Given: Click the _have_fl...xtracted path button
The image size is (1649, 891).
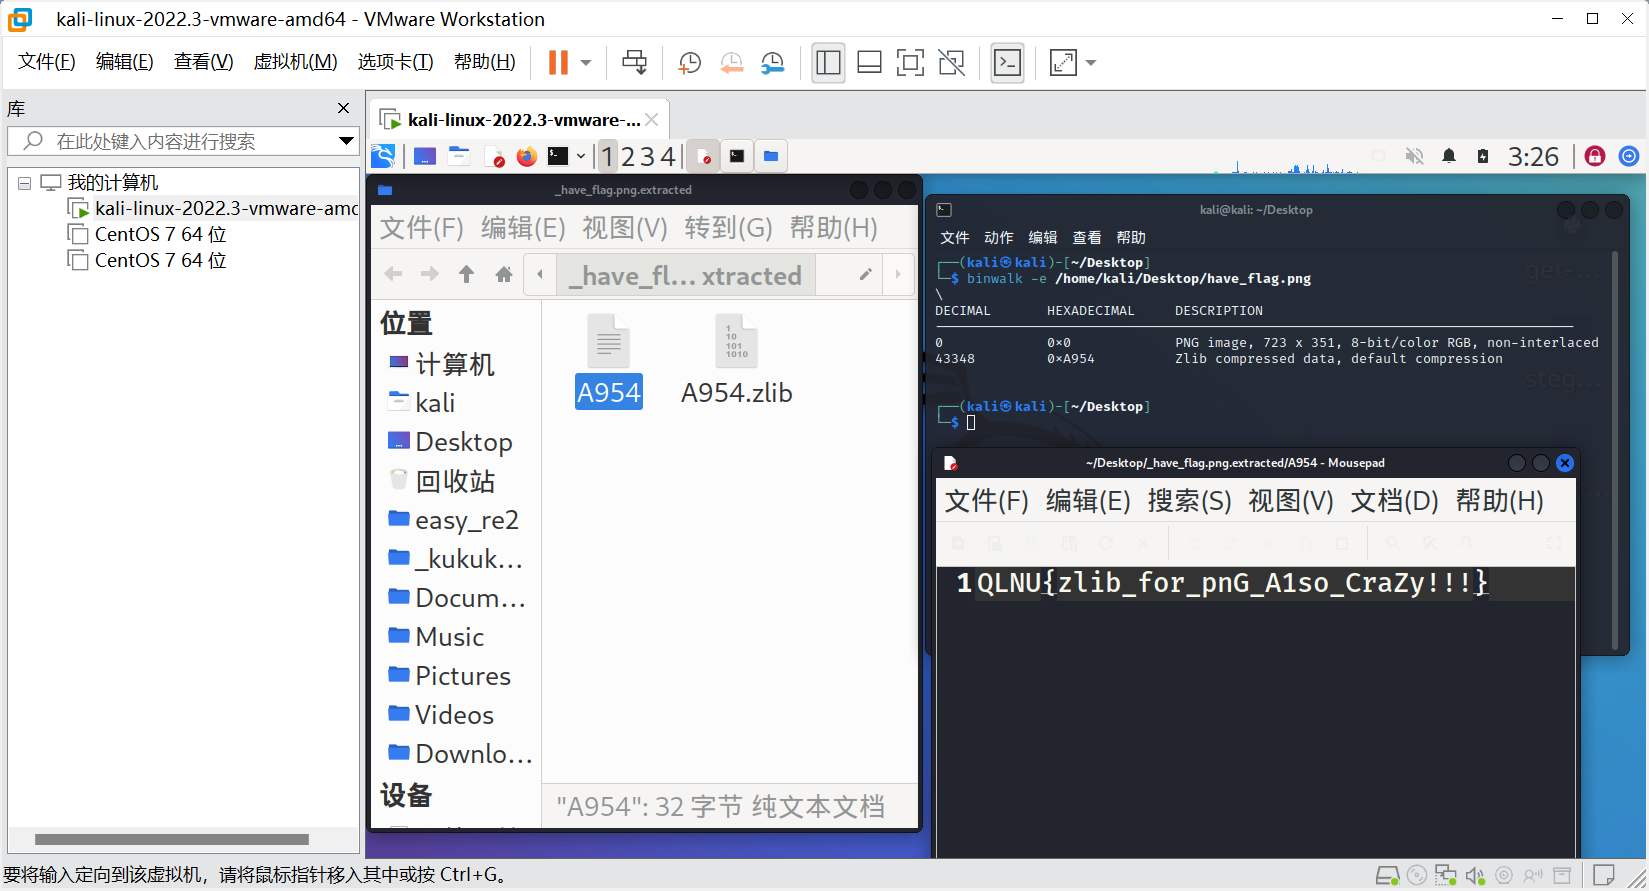Looking at the screenshot, I should coord(686,275).
